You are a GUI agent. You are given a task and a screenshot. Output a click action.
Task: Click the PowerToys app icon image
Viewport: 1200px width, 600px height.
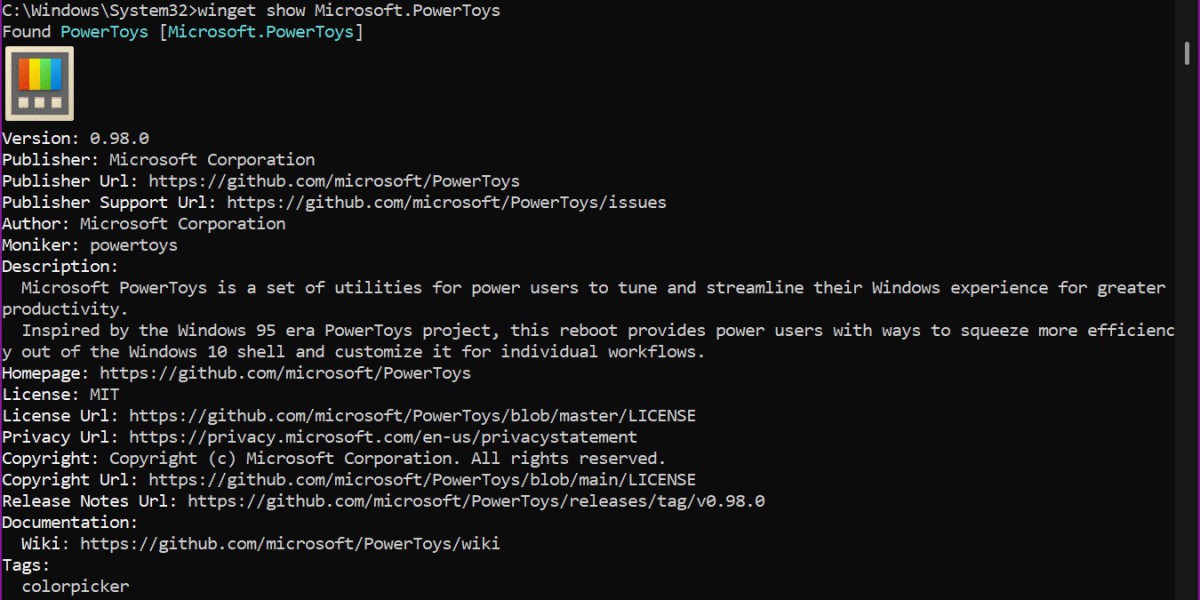click(x=40, y=85)
